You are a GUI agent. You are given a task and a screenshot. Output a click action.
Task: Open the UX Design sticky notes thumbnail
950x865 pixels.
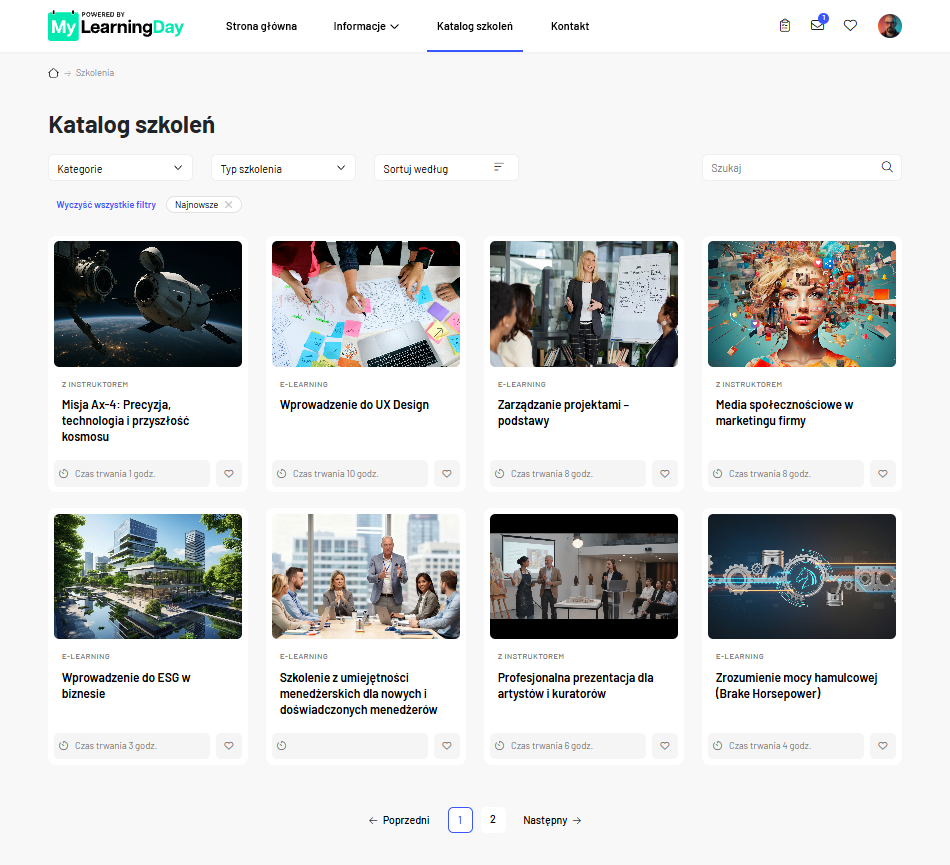click(366, 303)
